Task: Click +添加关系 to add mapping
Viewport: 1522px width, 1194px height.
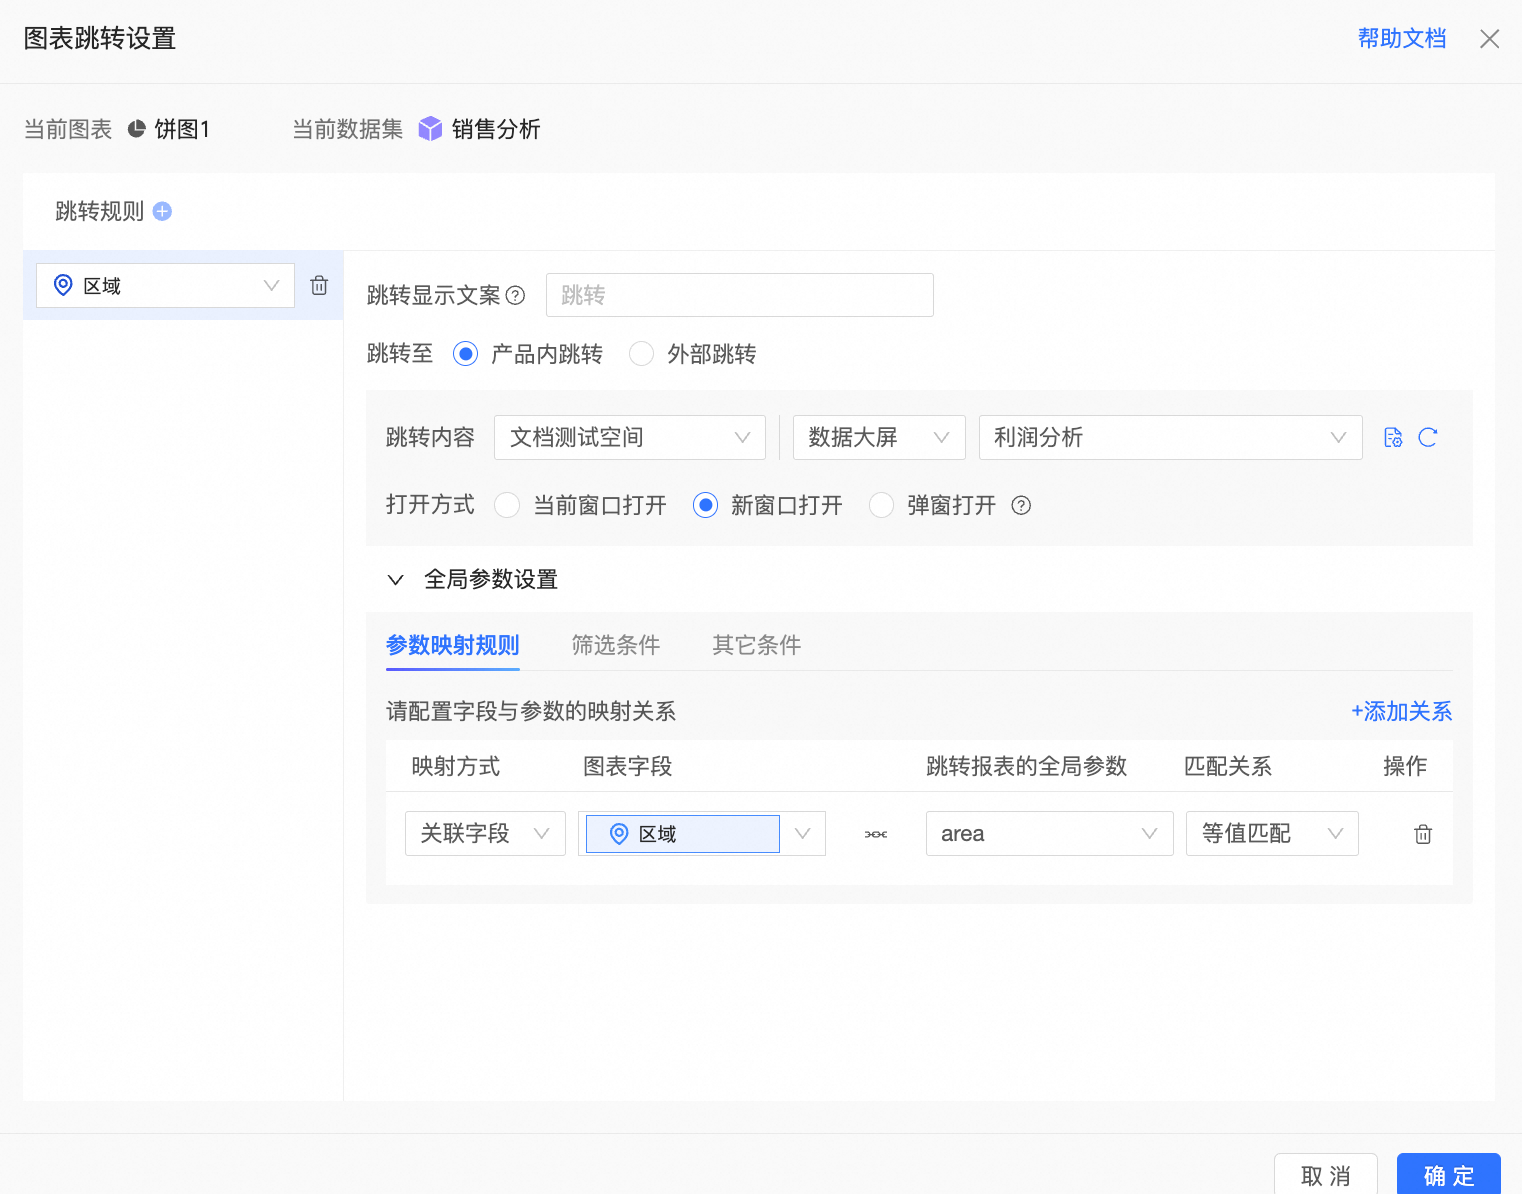Action: coord(1401,711)
